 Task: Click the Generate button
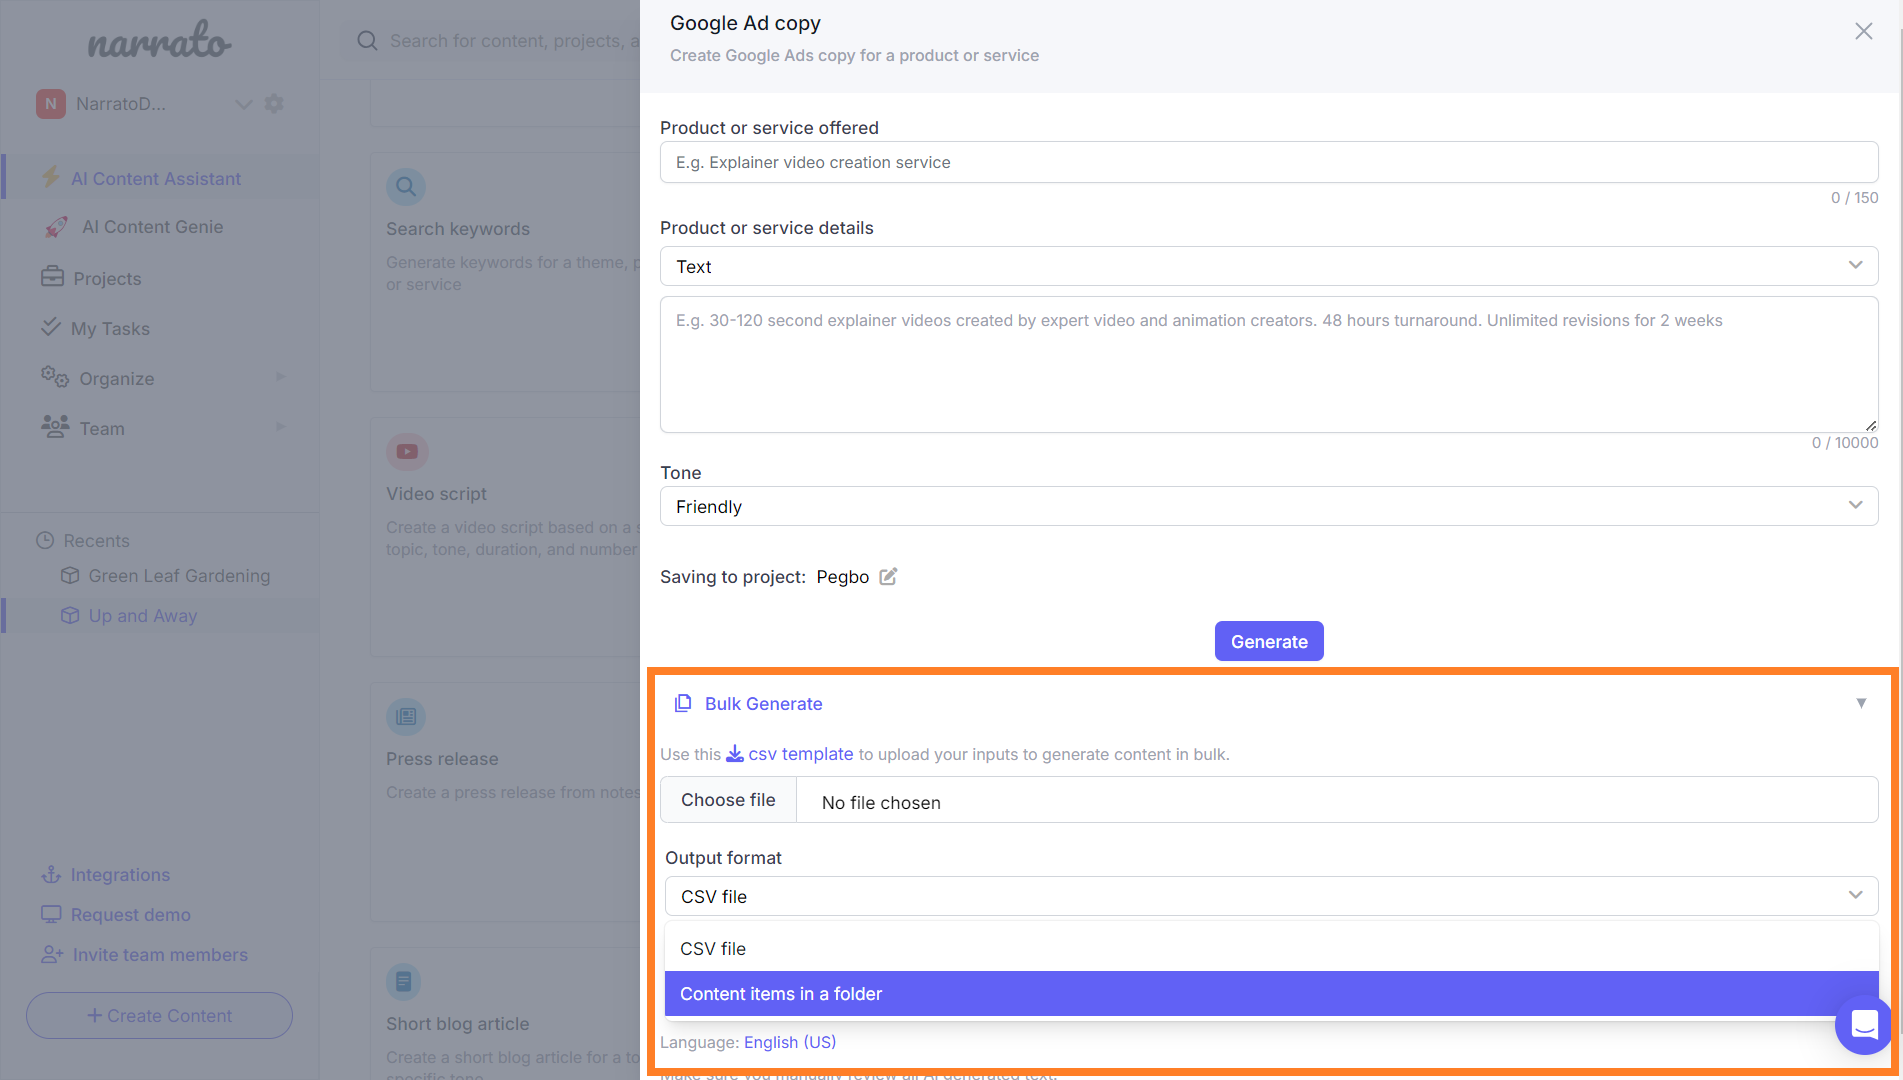tap(1269, 641)
